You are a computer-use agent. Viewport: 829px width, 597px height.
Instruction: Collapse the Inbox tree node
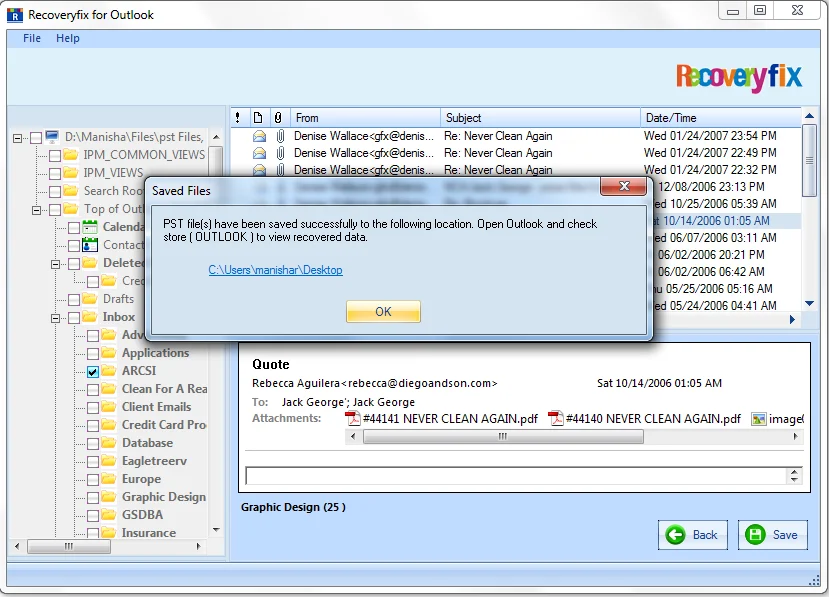coord(56,318)
